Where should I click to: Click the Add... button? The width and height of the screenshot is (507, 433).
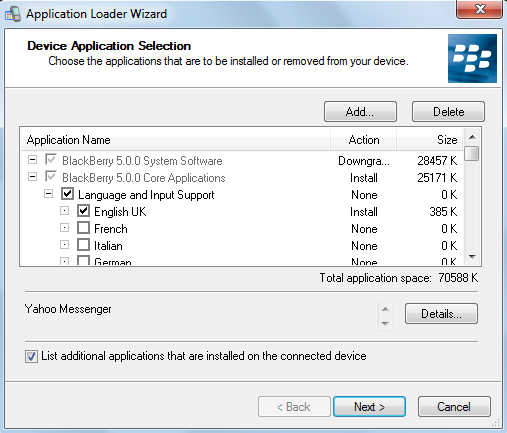coord(360,112)
